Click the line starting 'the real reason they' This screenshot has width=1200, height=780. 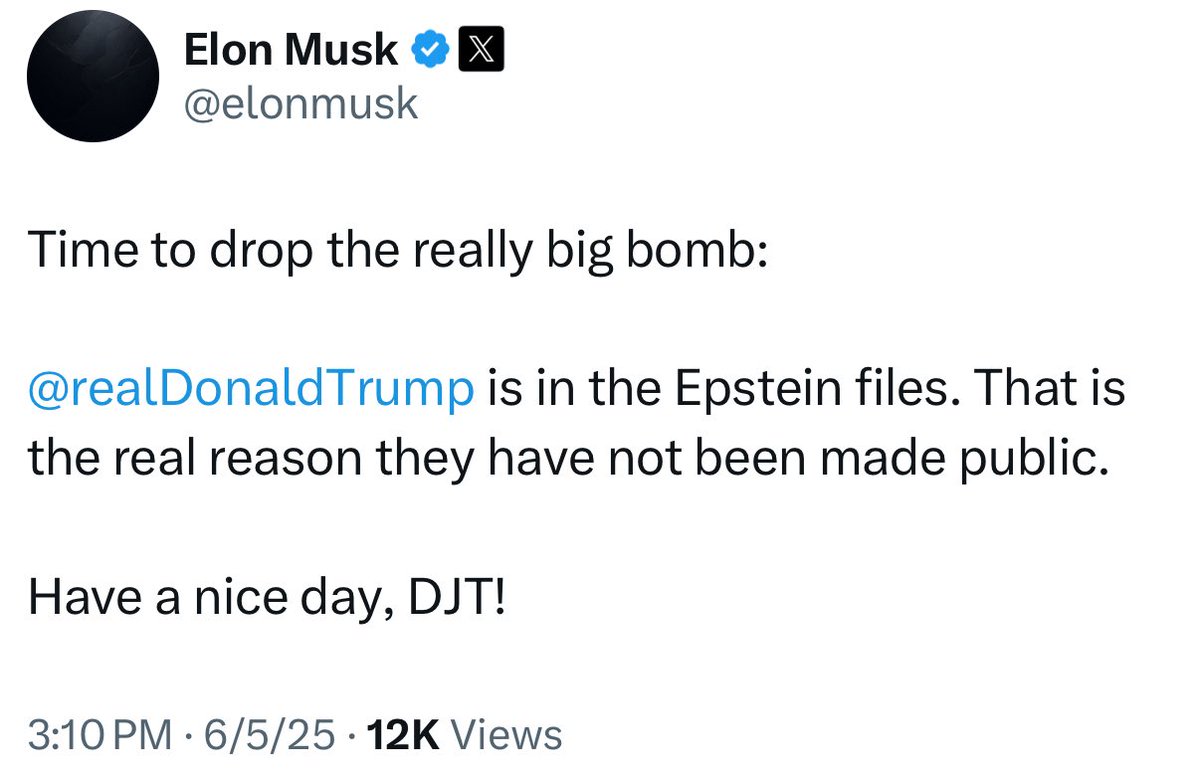[x=569, y=460]
